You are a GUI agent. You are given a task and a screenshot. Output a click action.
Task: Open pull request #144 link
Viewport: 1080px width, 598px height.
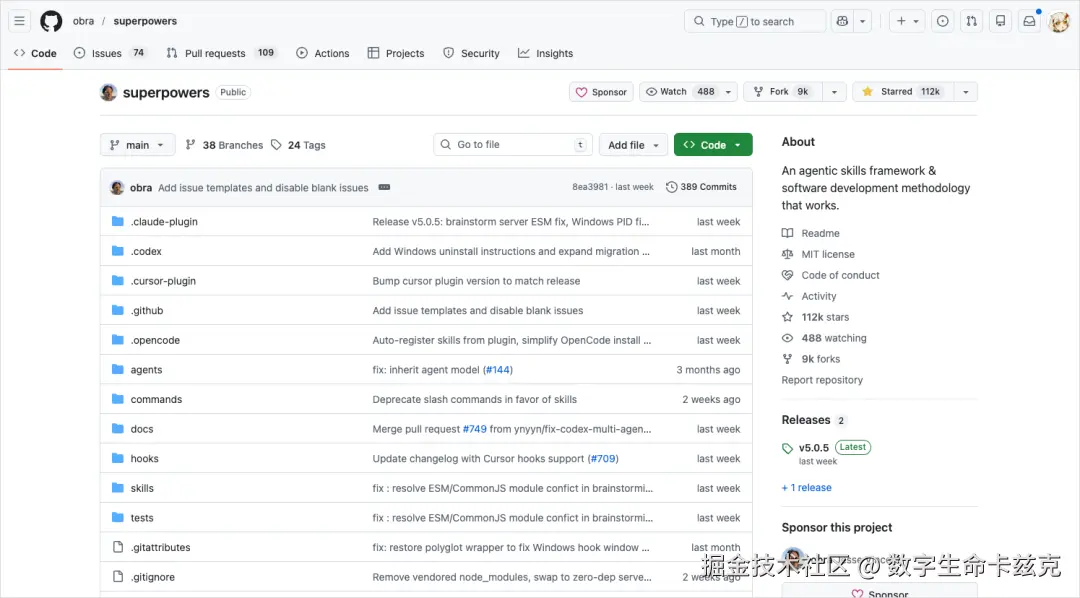coord(497,369)
